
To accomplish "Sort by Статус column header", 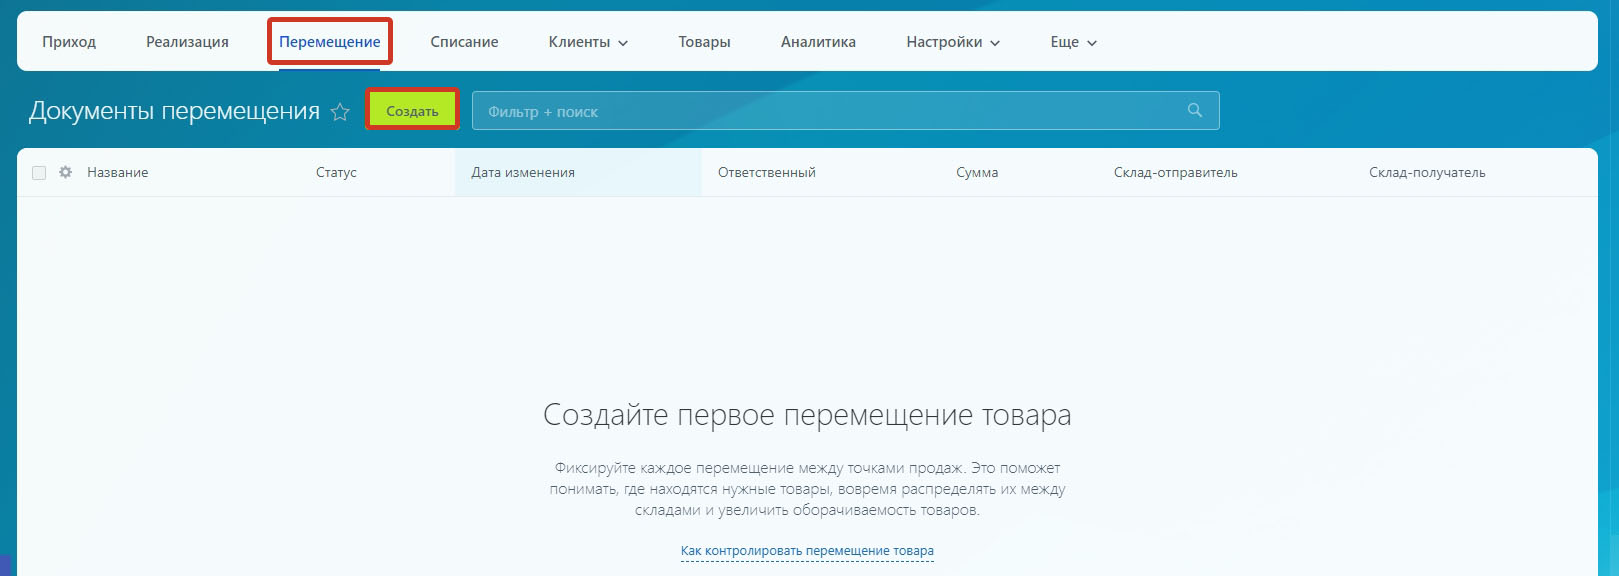I will click(x=336, y=172).
